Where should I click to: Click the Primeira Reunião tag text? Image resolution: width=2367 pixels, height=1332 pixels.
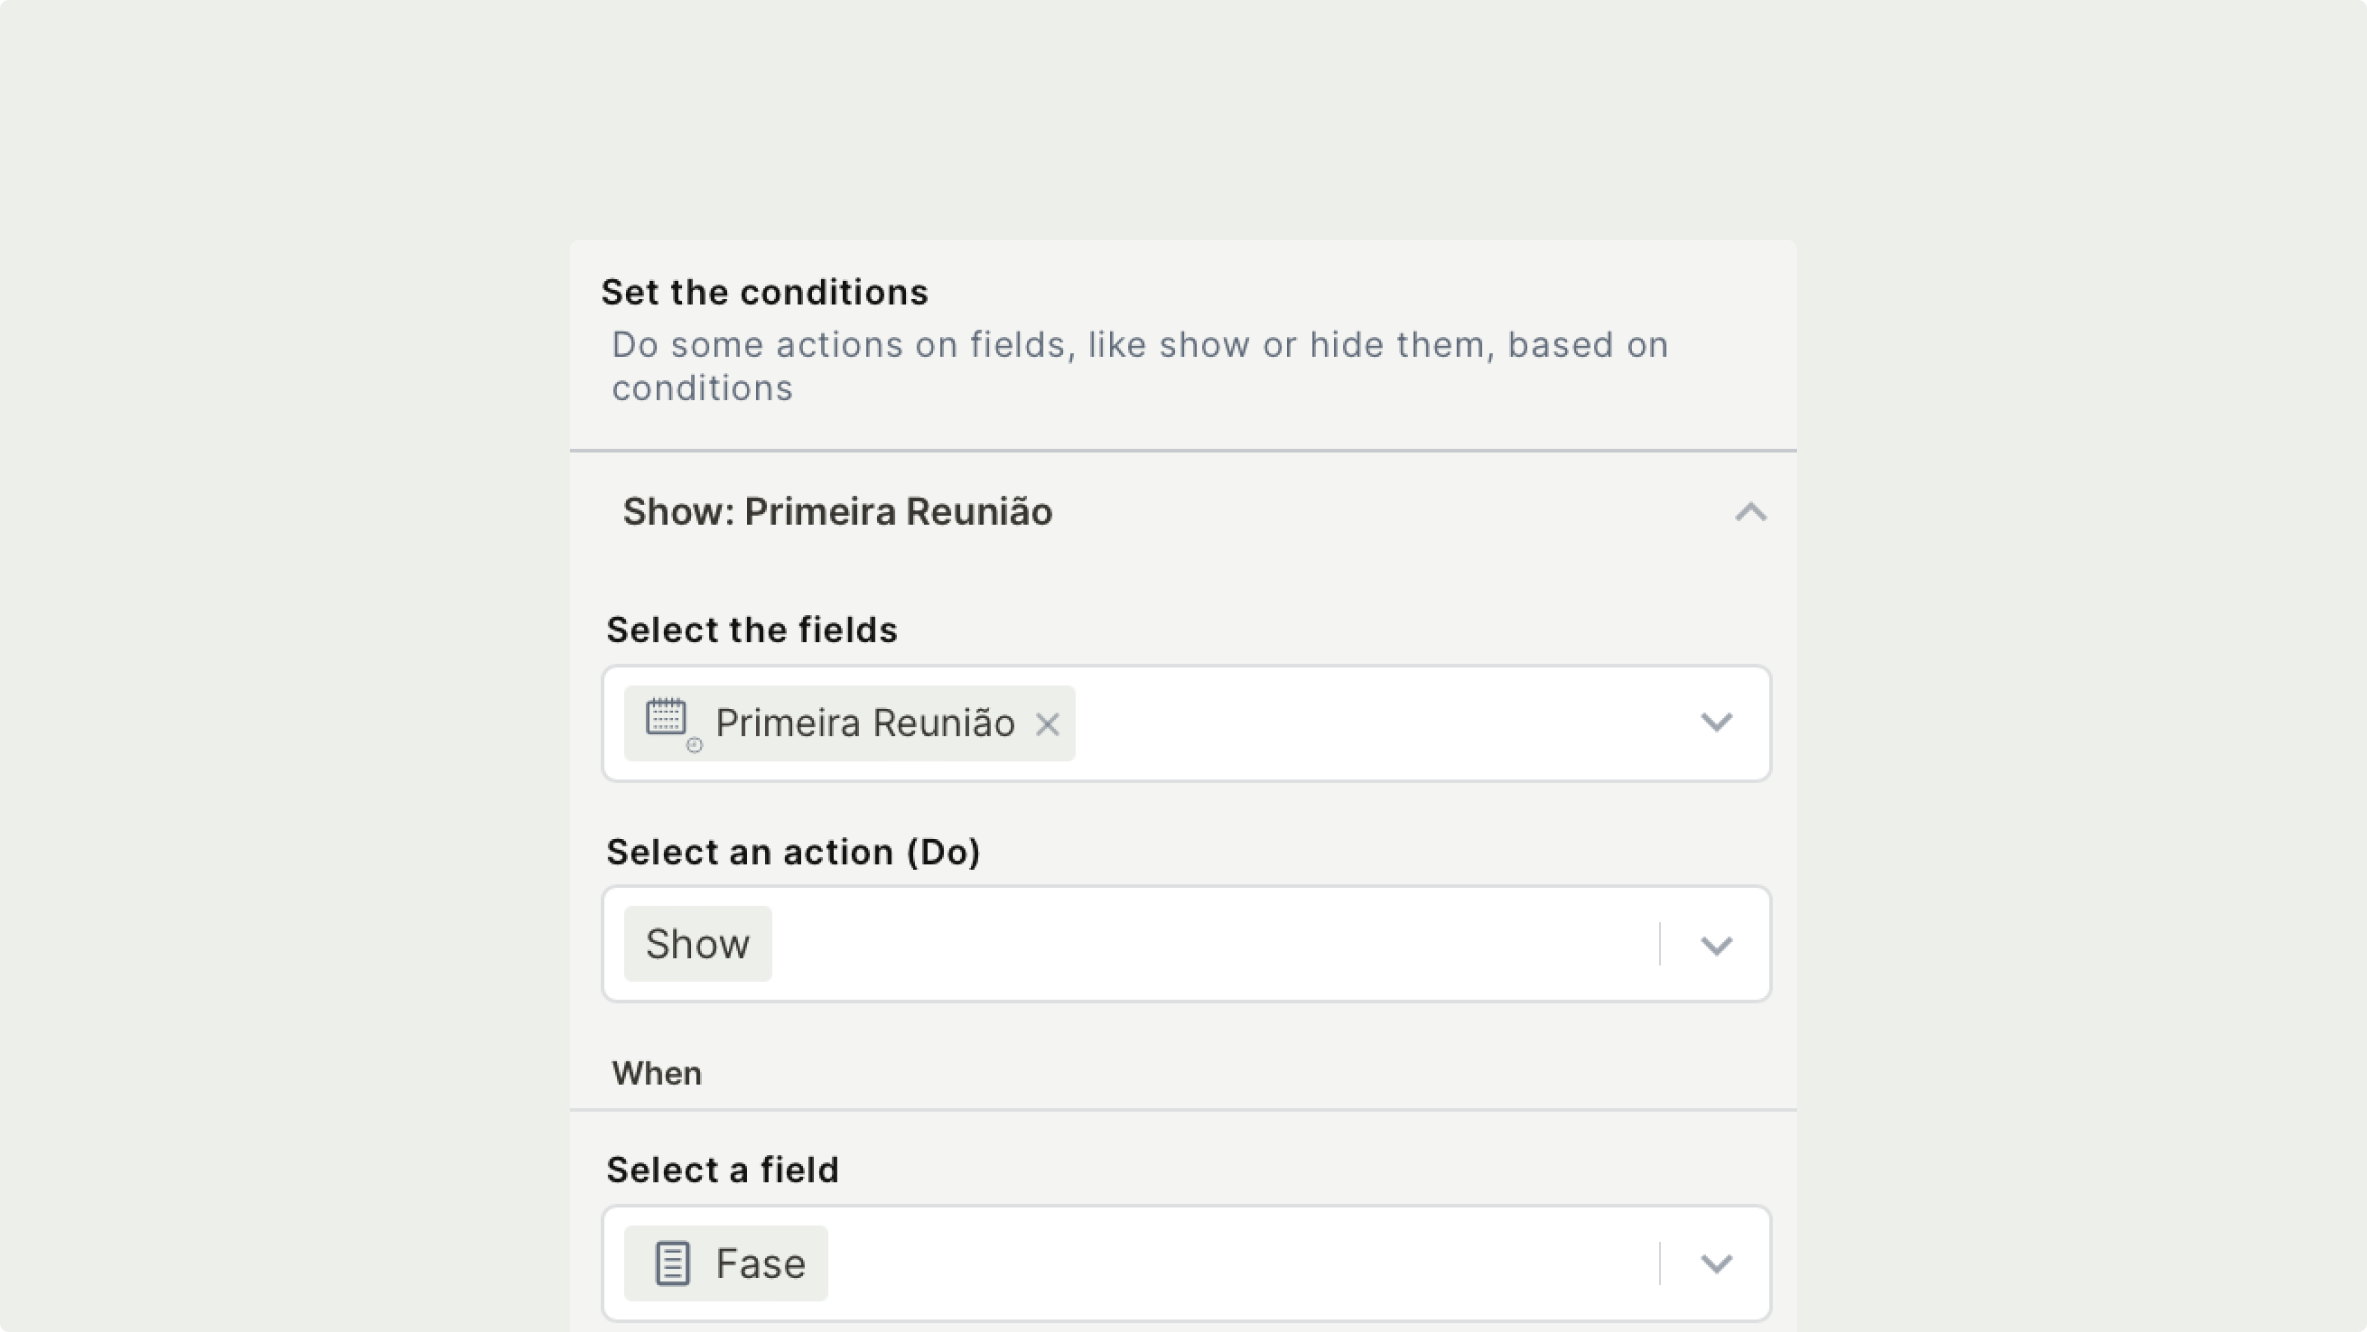tap(865, 723)
